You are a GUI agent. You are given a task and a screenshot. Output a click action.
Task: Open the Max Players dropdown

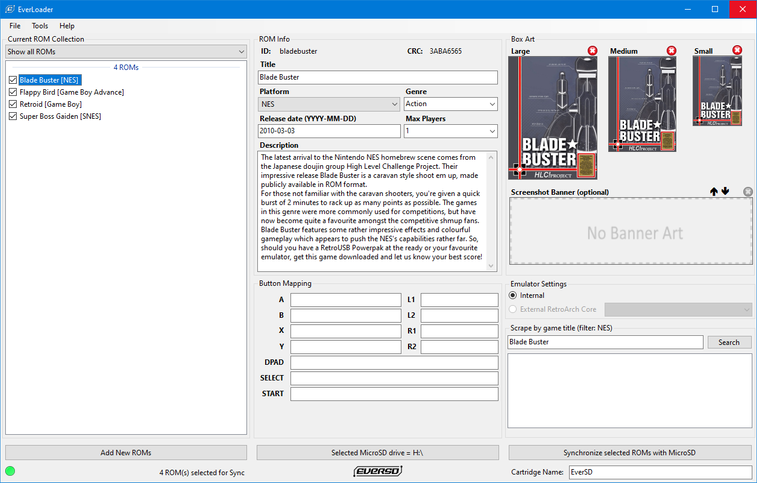coord(451,131)
